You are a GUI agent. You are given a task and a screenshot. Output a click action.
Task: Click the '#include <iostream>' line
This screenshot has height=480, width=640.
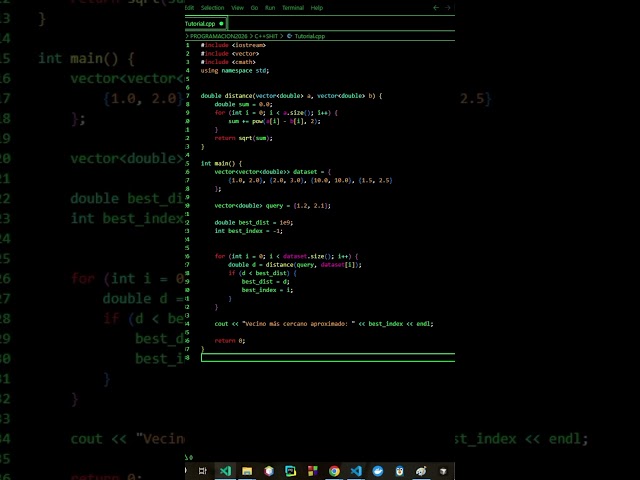point(233,45)
